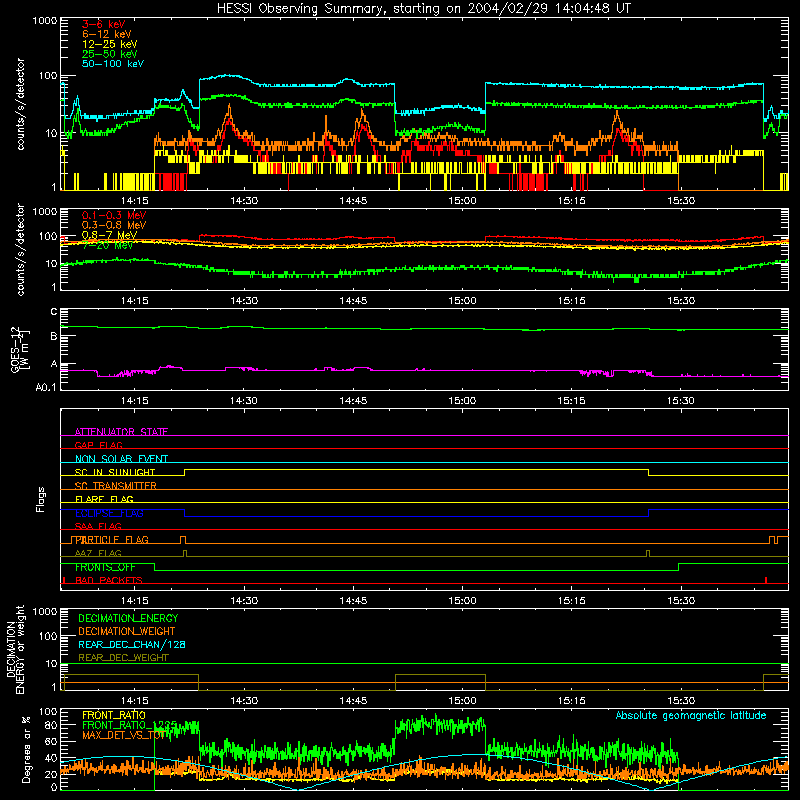Click the ECLIPSE_FLAG label
Image resolution: width=800 pixels, height=800 pixels.
[109, 513]
